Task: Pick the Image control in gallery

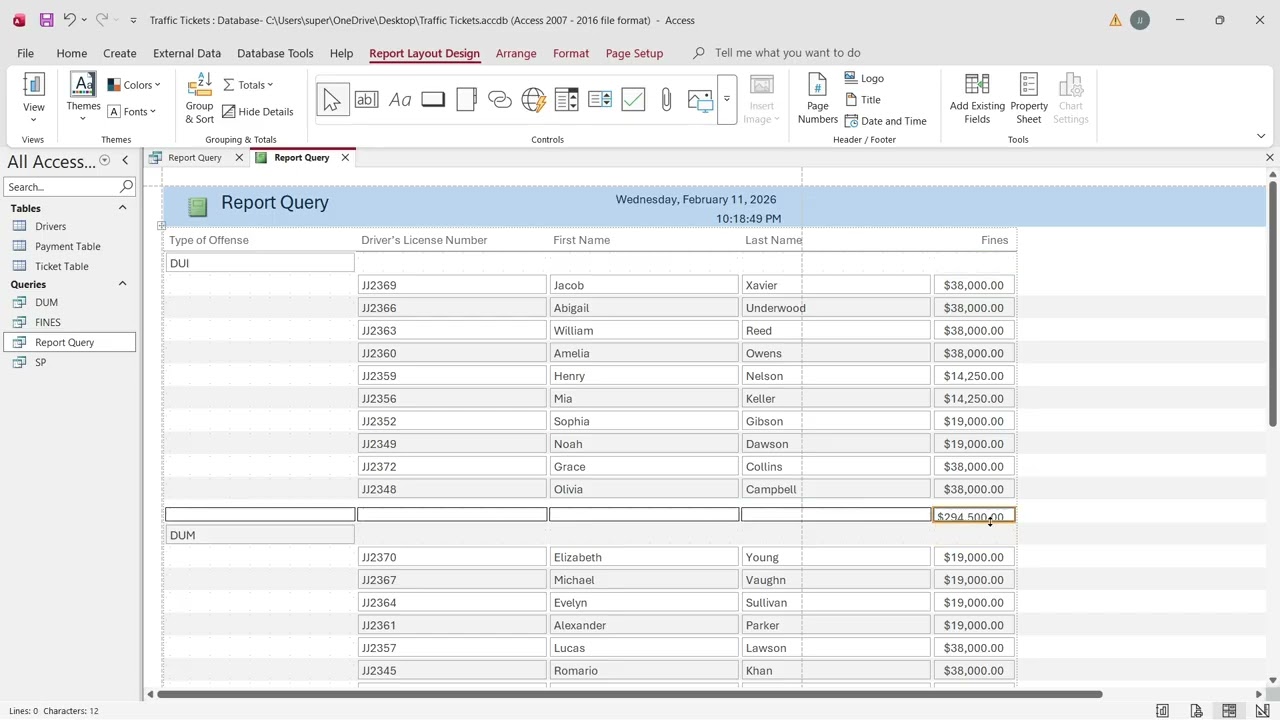Action: 700,100
